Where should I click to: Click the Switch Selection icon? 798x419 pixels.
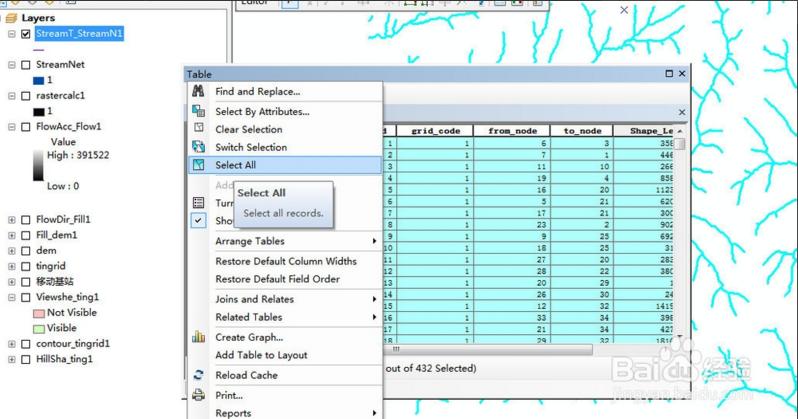click(198, 147)
